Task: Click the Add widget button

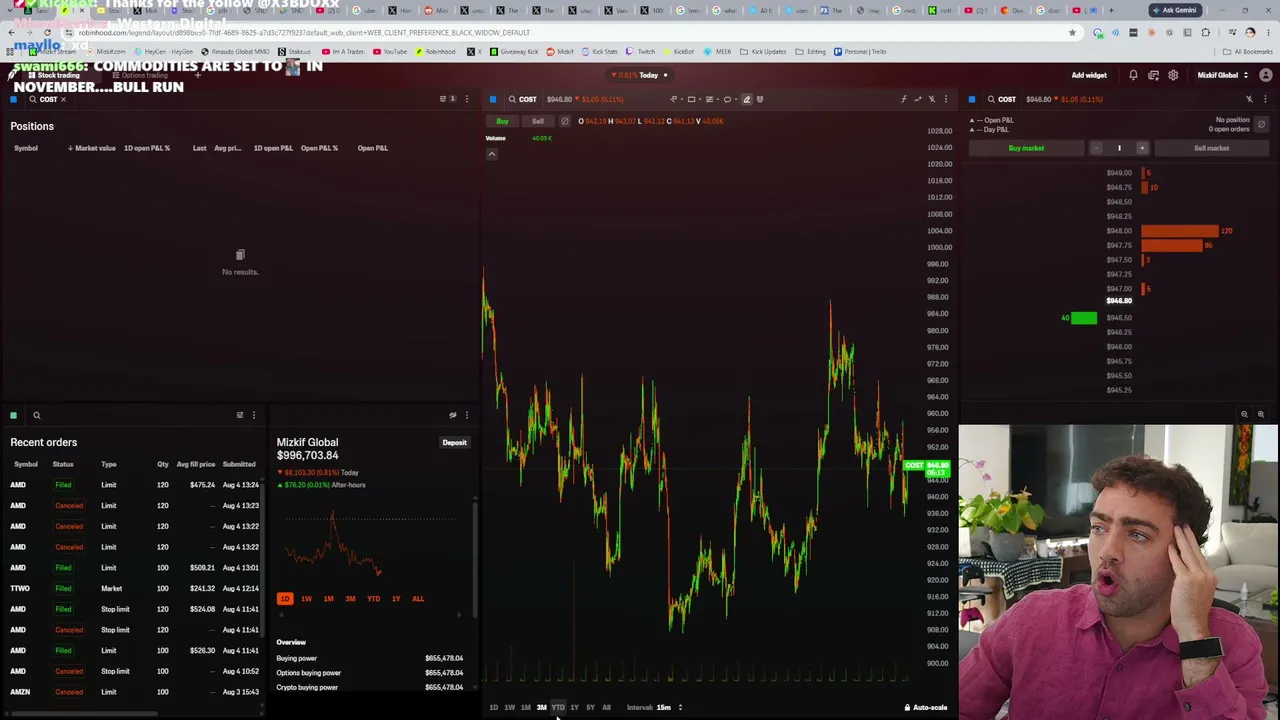Action: pyautogui.click(x=1089, y=75)
